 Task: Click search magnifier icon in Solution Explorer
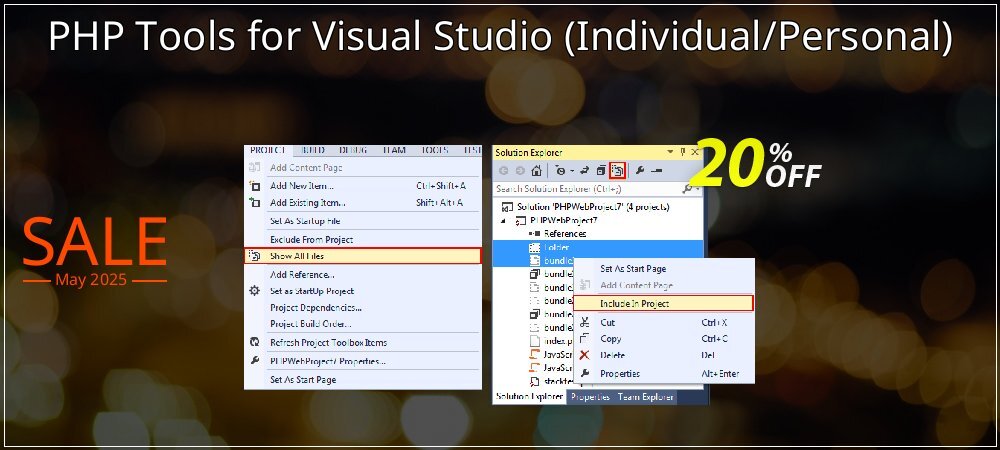(689, 189)
